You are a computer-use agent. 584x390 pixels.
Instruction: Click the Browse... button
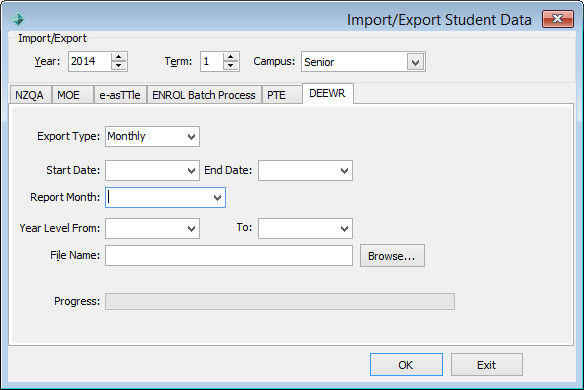(392, 256)
